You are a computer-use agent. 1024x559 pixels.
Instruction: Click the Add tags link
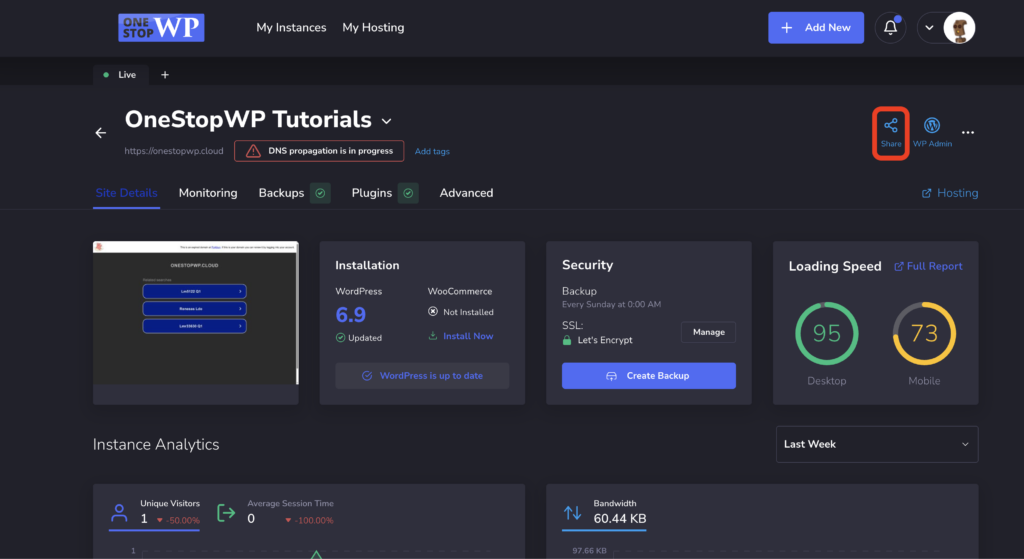[432, 152]
